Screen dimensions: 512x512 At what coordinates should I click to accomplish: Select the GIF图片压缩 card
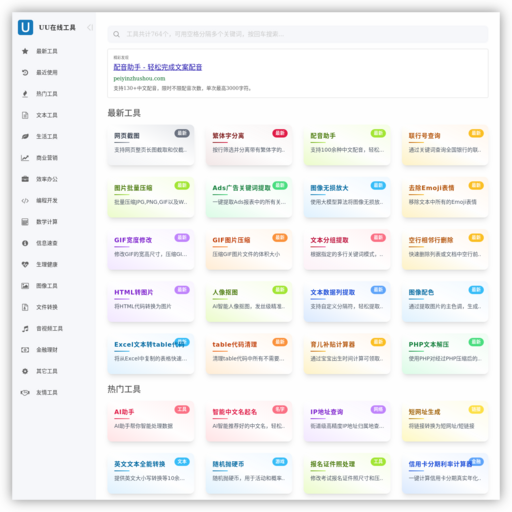(x=249, y=249)
